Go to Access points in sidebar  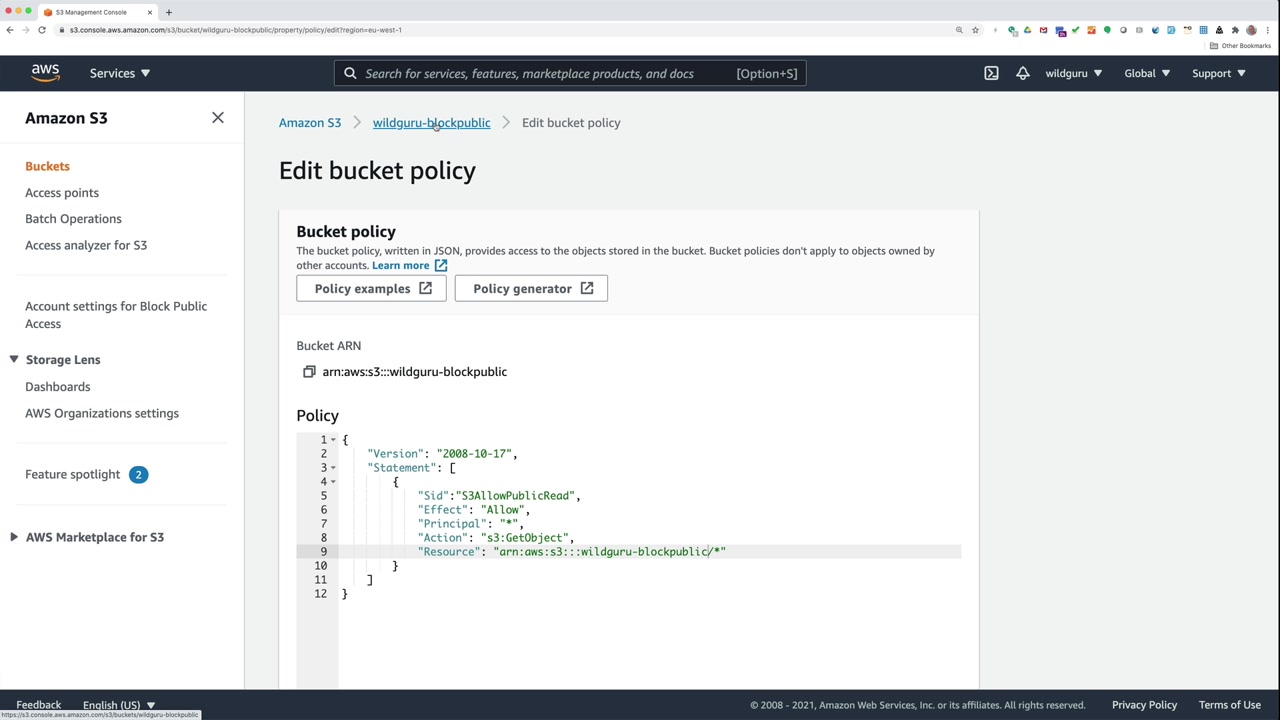click(62, 193)
